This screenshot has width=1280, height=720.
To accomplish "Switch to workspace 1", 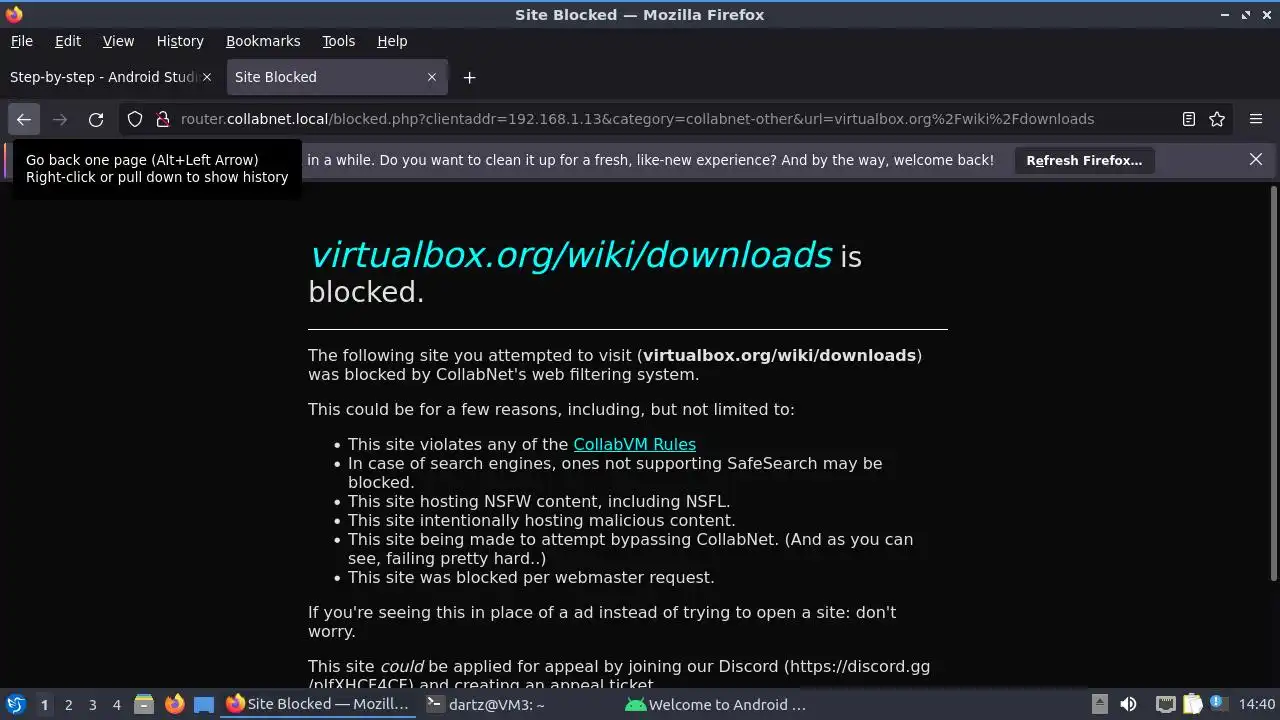I will [44, 704].
